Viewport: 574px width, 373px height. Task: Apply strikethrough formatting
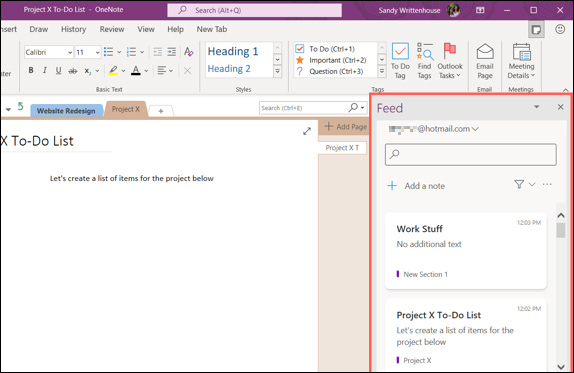(x=73, y=71)
